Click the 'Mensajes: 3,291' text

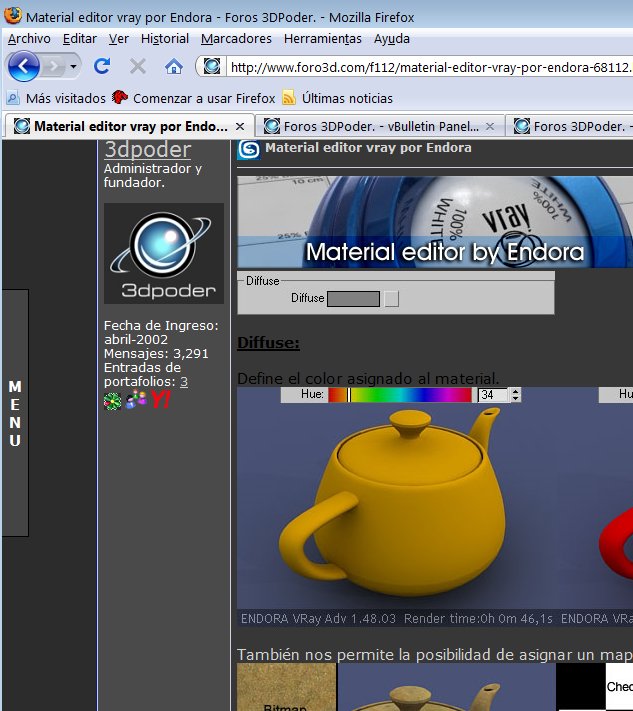point(156,354)
